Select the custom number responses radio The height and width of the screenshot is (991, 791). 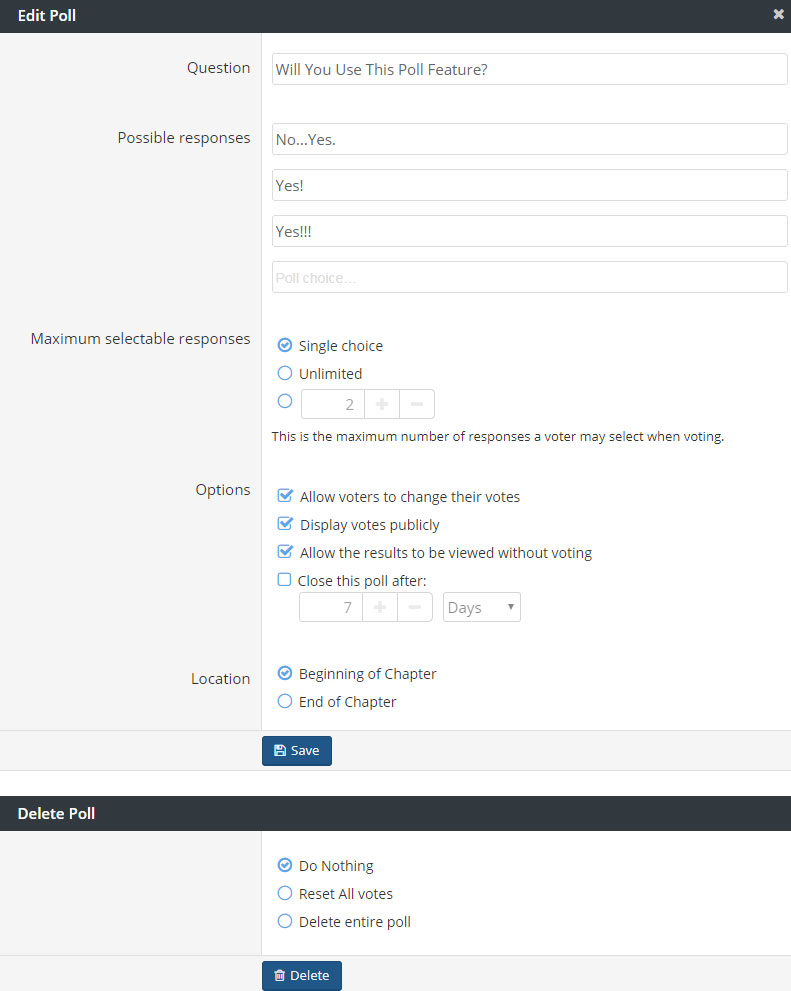click(285, 401)
